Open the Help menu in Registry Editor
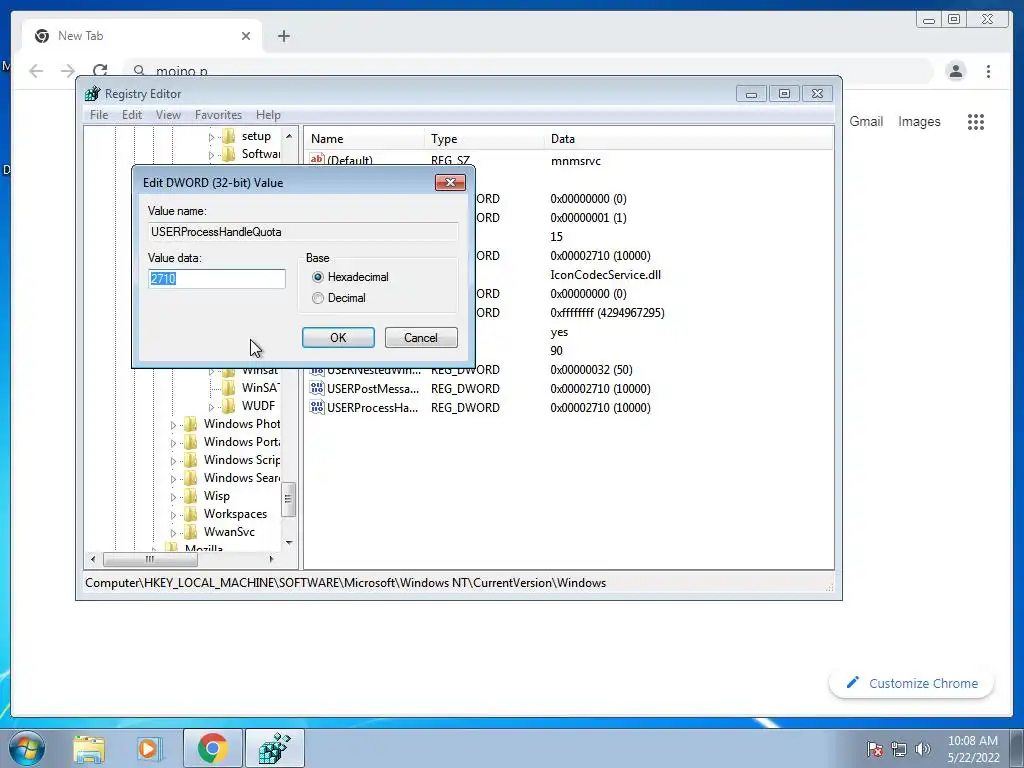 (268, 115)
